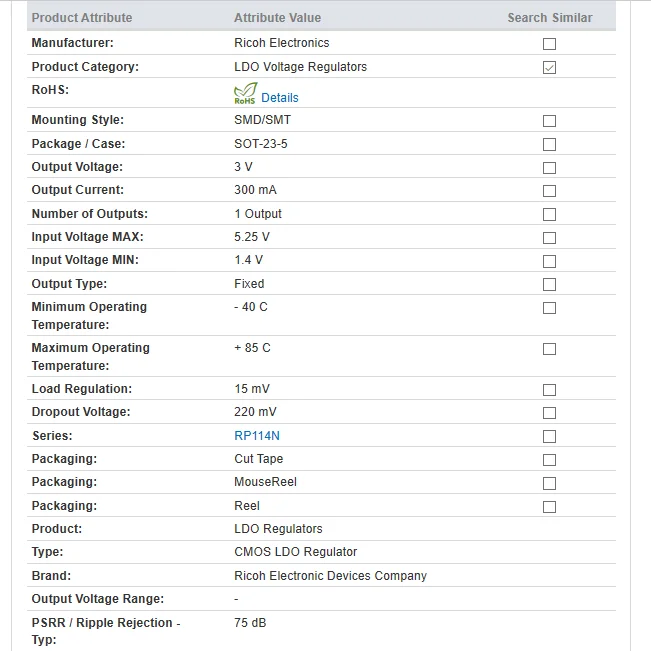Click the - 40 C temperature value

251,307
